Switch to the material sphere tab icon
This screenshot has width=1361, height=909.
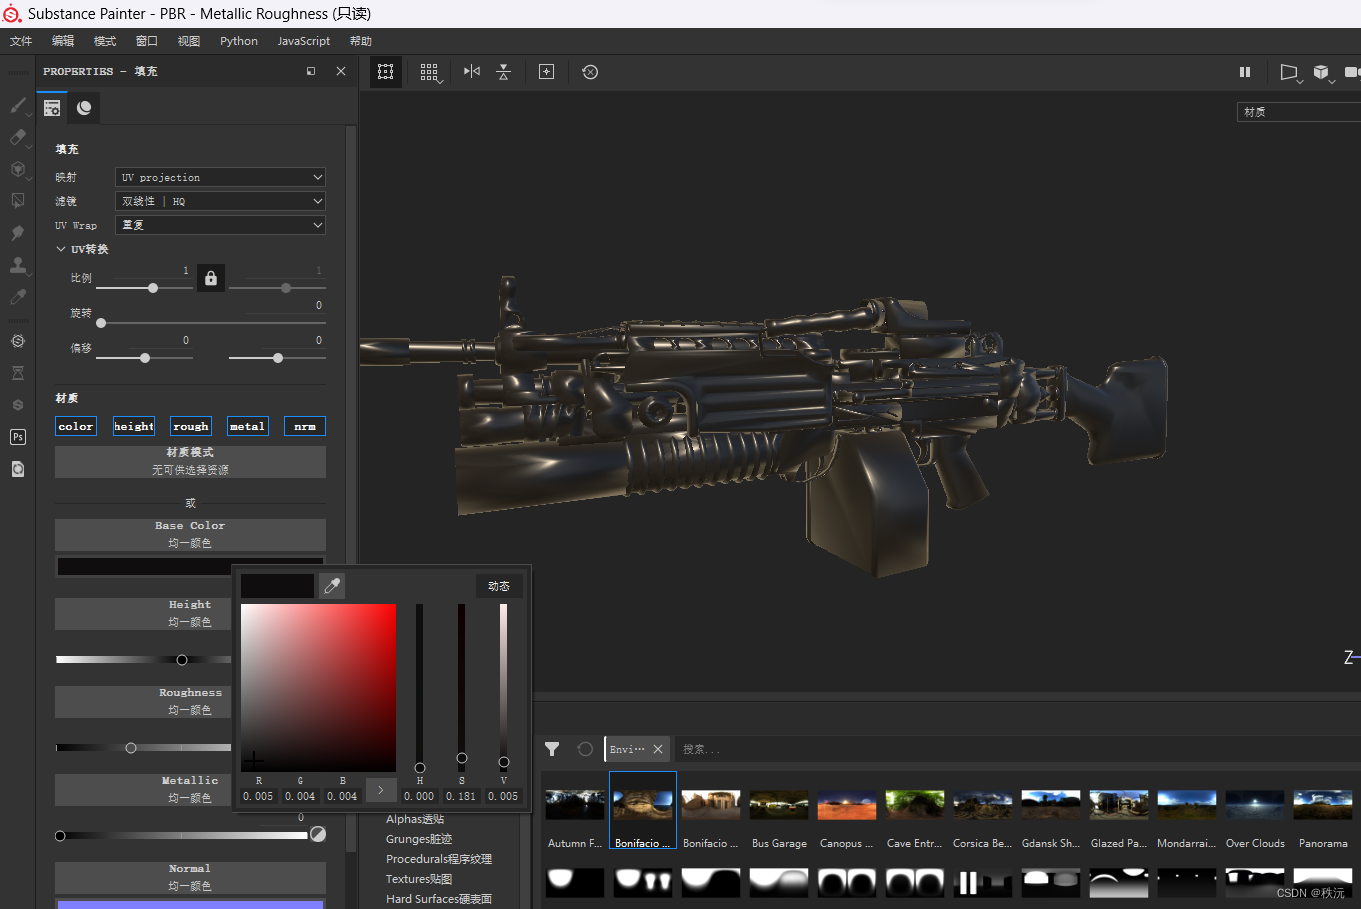coord(84,108)
